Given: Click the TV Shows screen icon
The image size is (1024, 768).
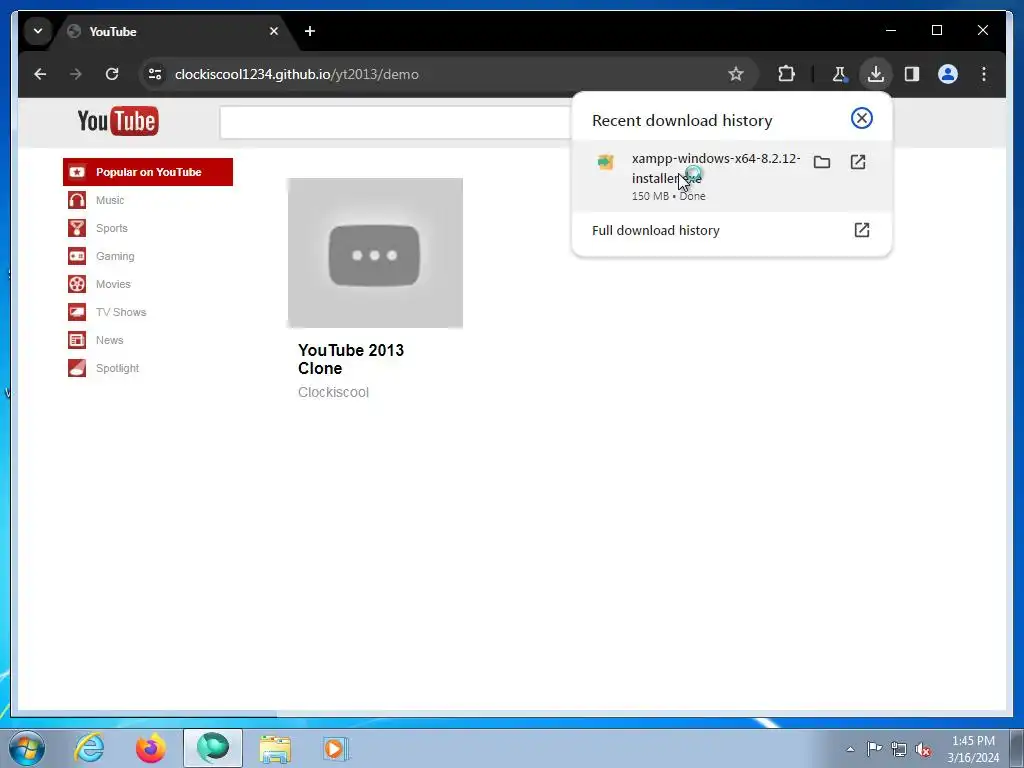Looking at the screenshot, I should pyautogui.click(x=77, y=312).
